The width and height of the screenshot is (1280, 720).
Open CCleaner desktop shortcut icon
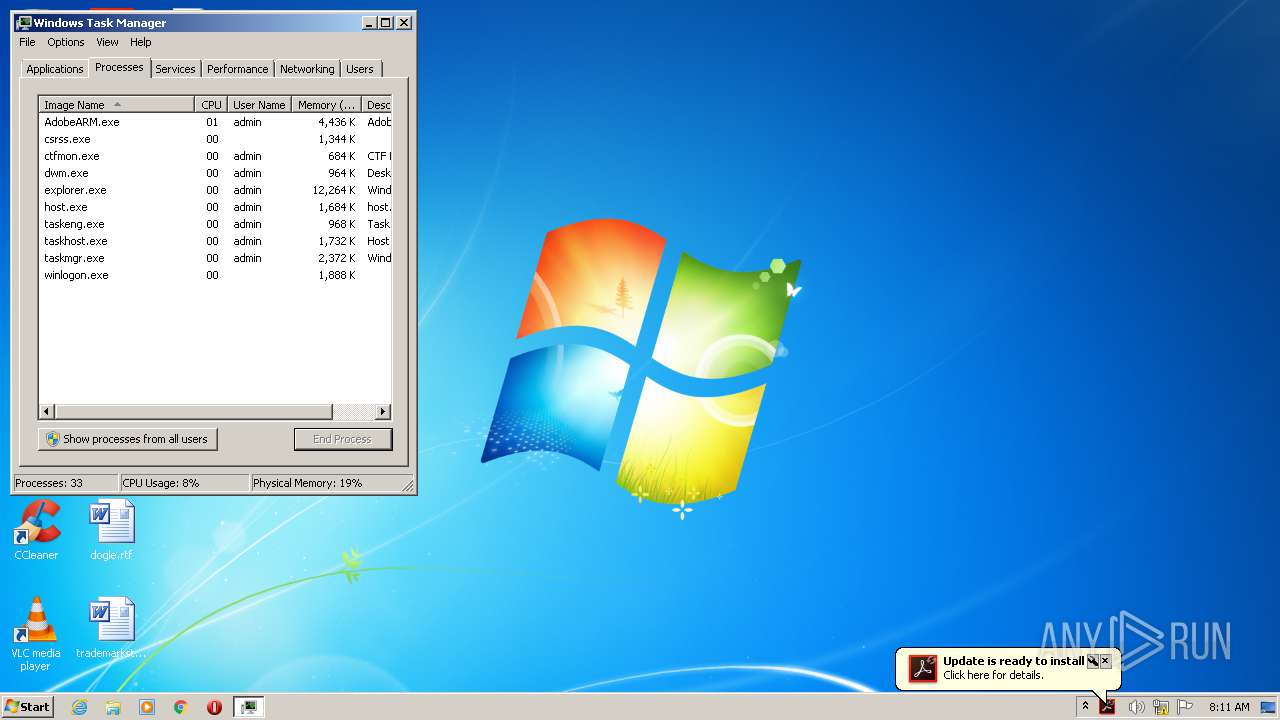click(x=36, y=530)
